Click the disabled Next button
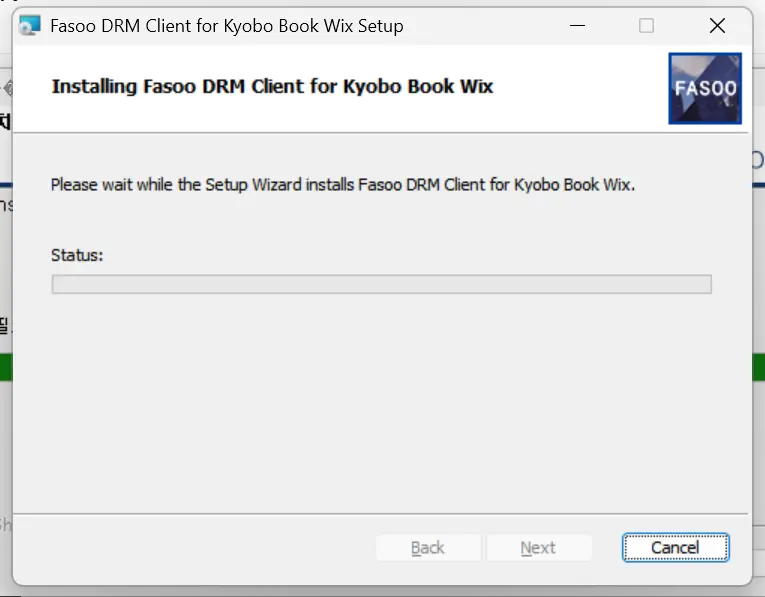The width and height of the screenshot is (765, 597). [538, 548]
